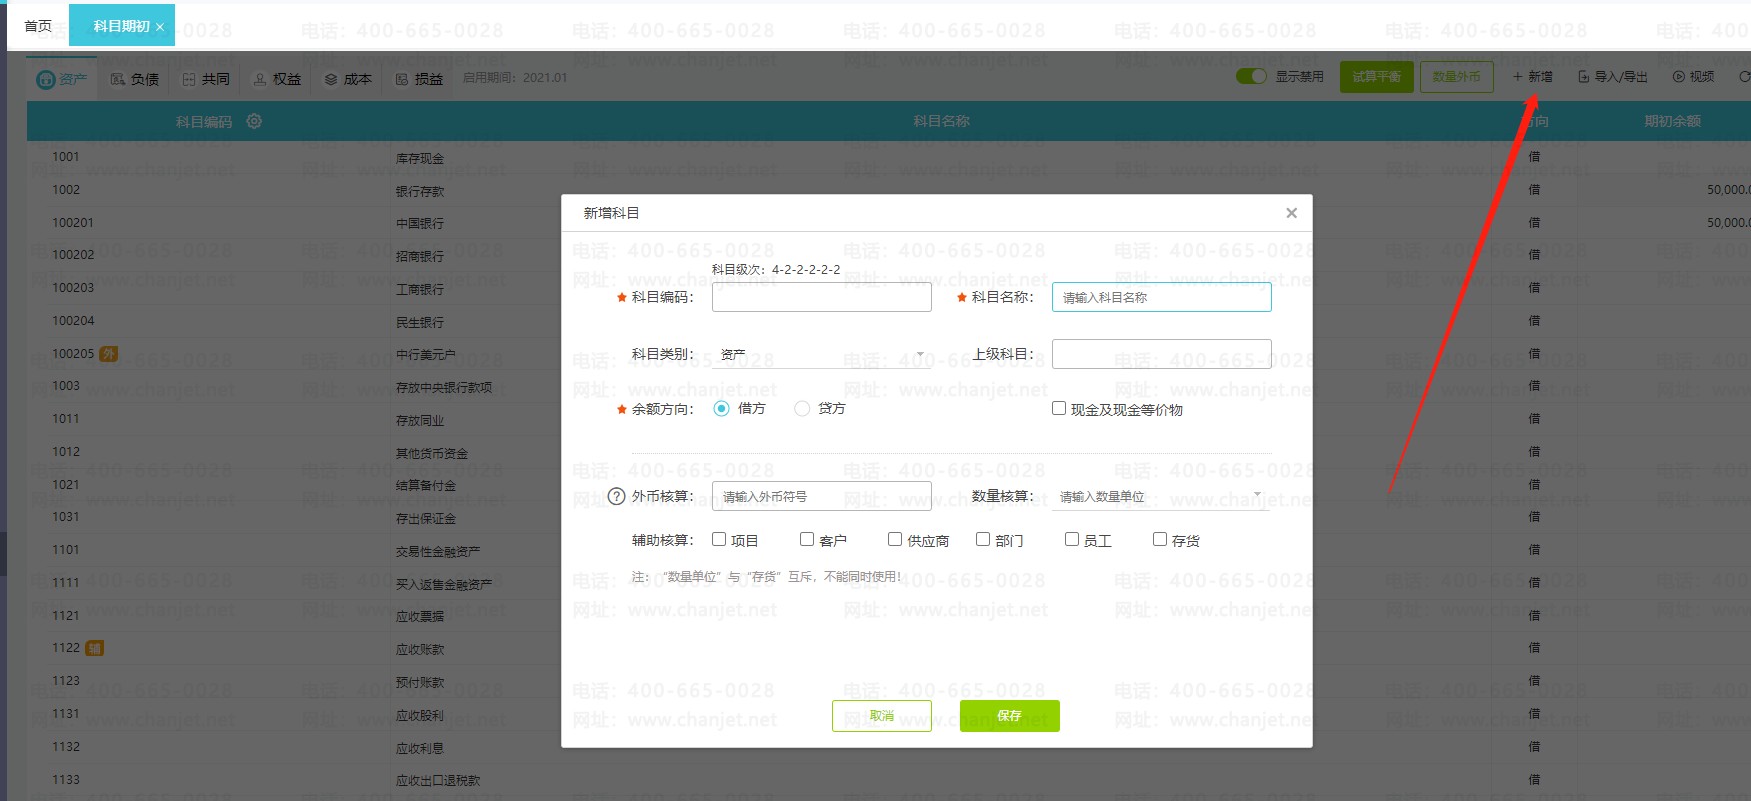Close the 科目期初 tab using its X

pyautogui.click(x=160, y=27)
